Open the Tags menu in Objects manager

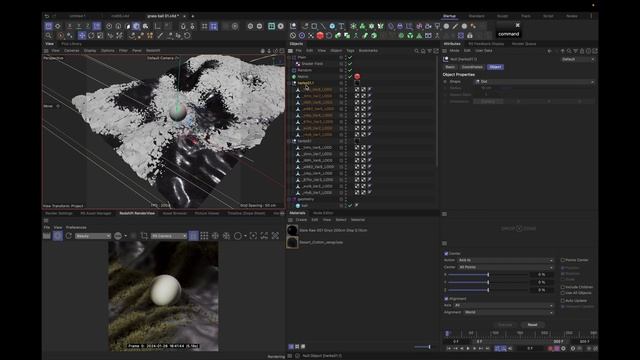(350, 51)
